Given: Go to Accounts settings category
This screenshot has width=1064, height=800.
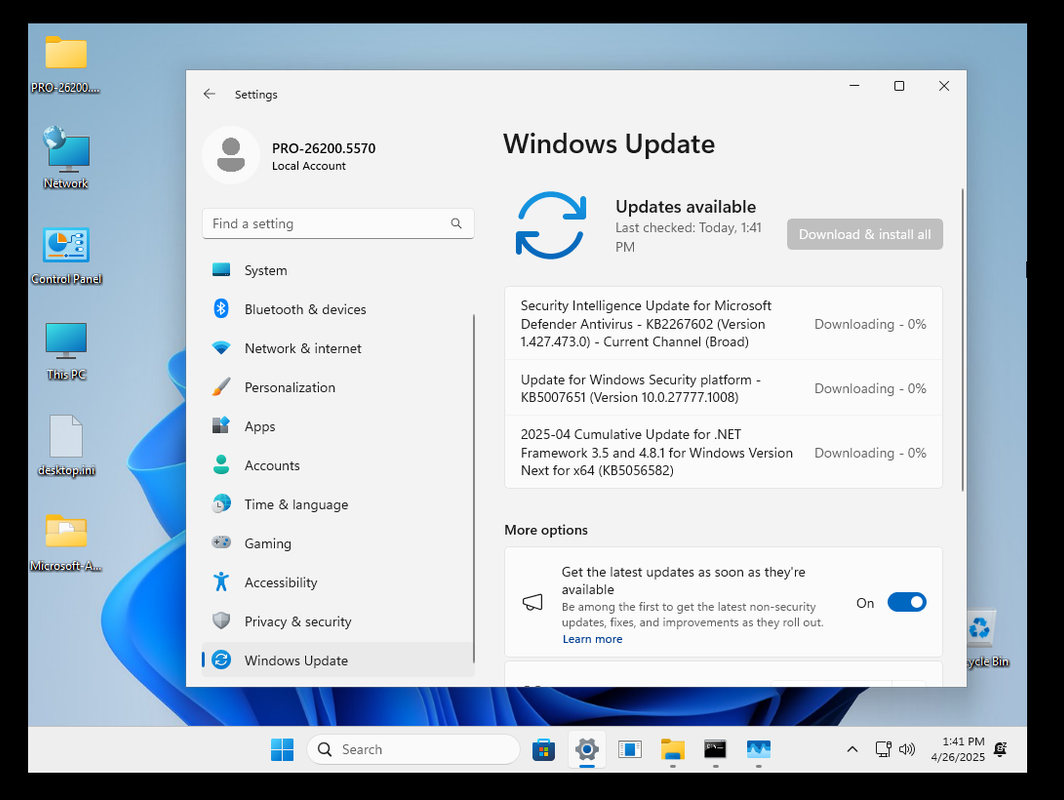Looking at the screenshot, I should [x=337, y=465].
